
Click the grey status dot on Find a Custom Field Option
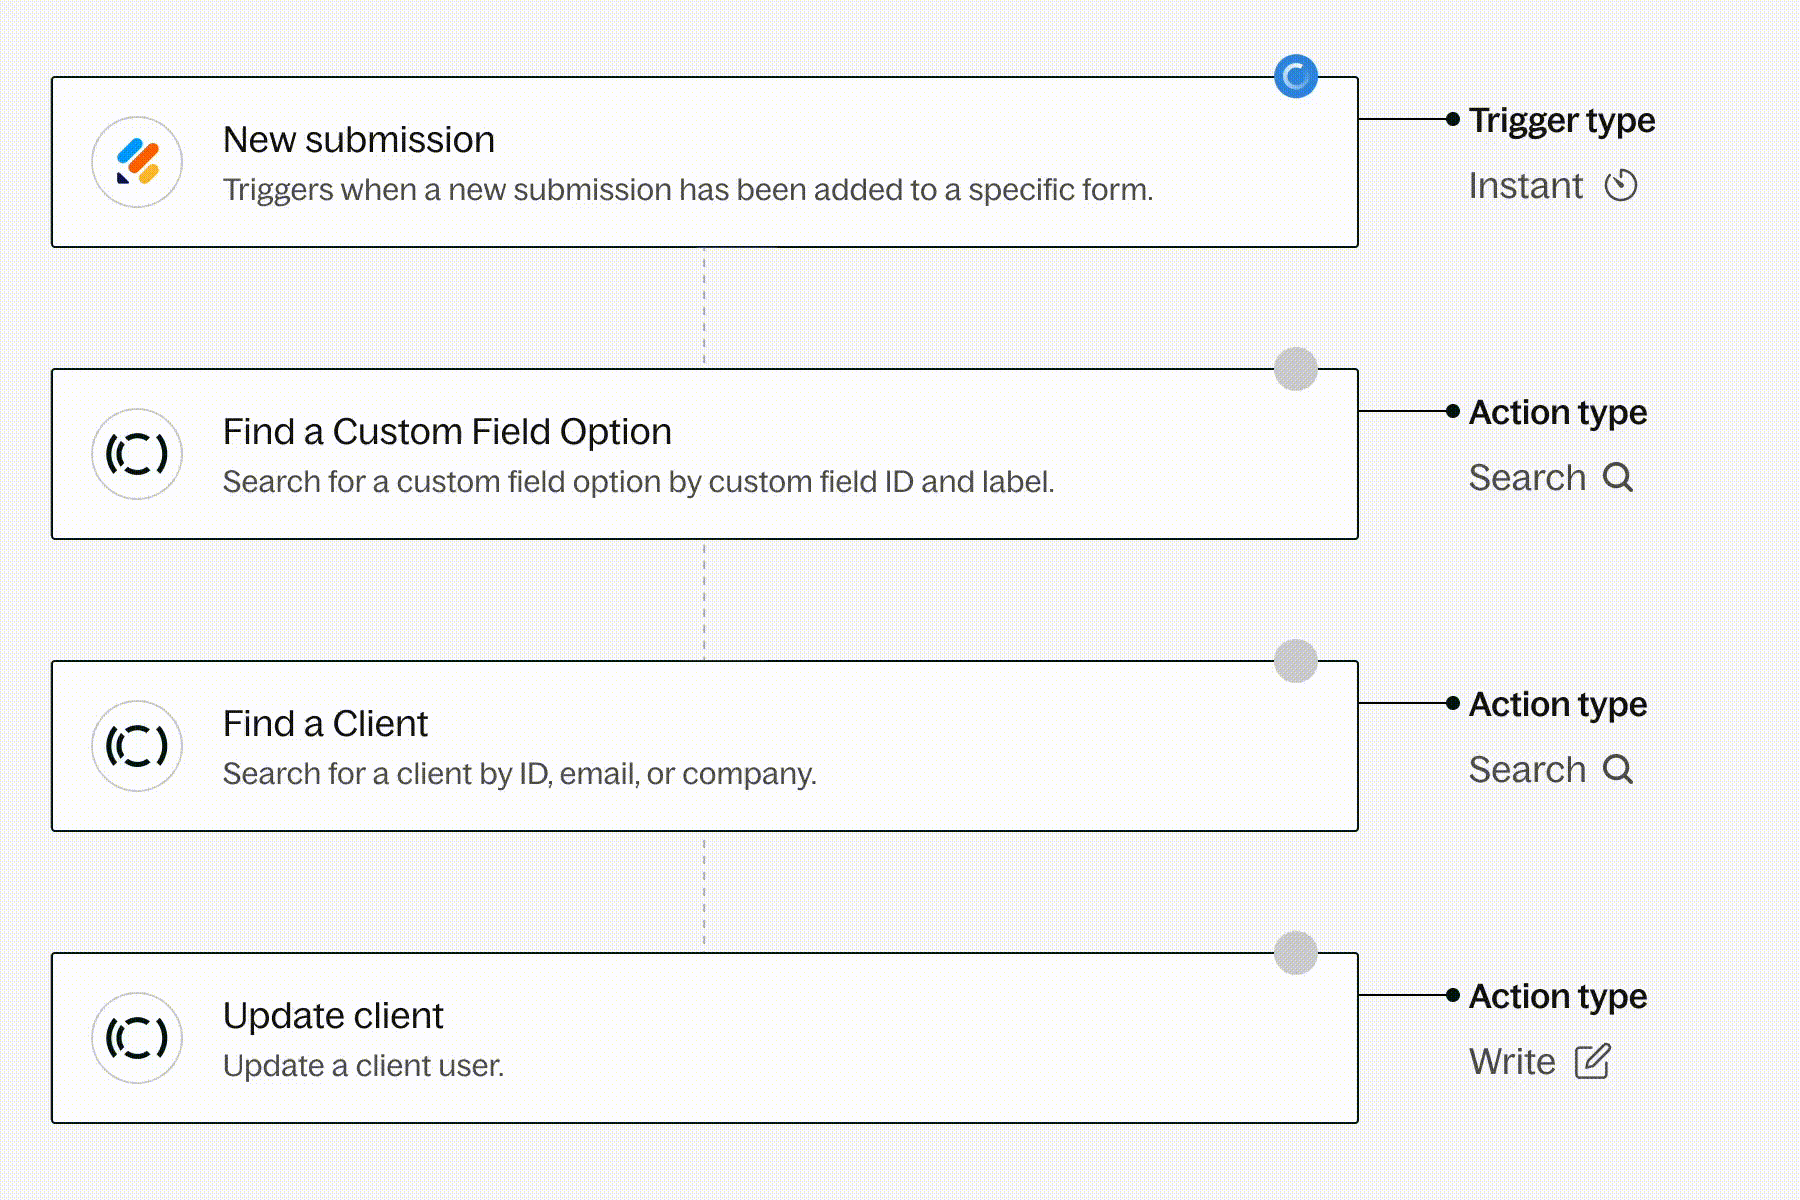click(x=1296, y=369)
